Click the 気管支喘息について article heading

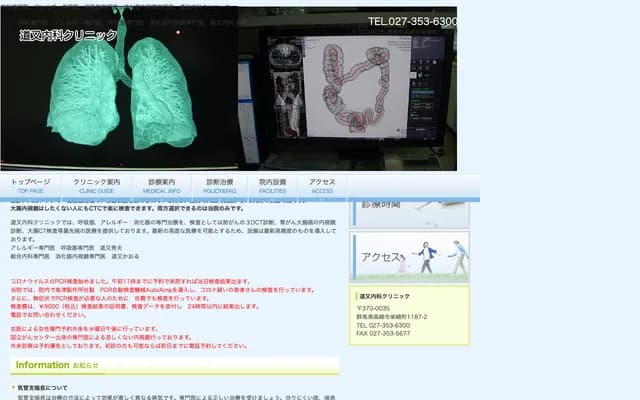click(x=43, y=386)
